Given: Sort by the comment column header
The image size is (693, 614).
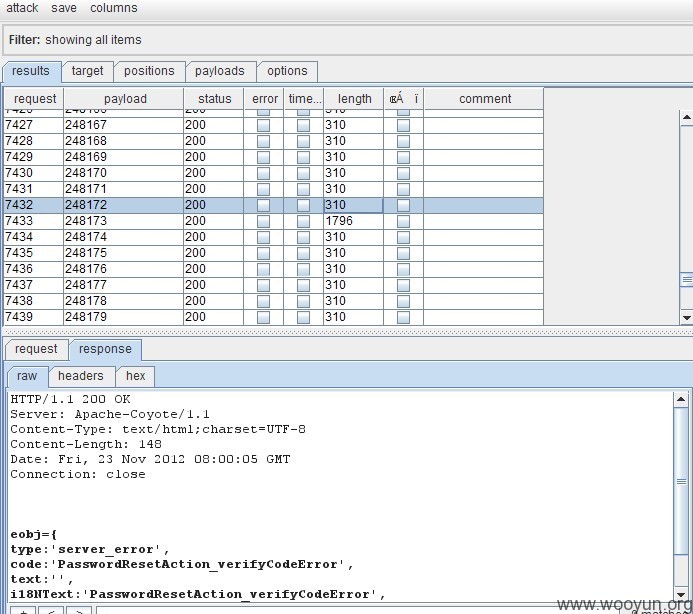Looking at the screenshot, I should [485, 99].
